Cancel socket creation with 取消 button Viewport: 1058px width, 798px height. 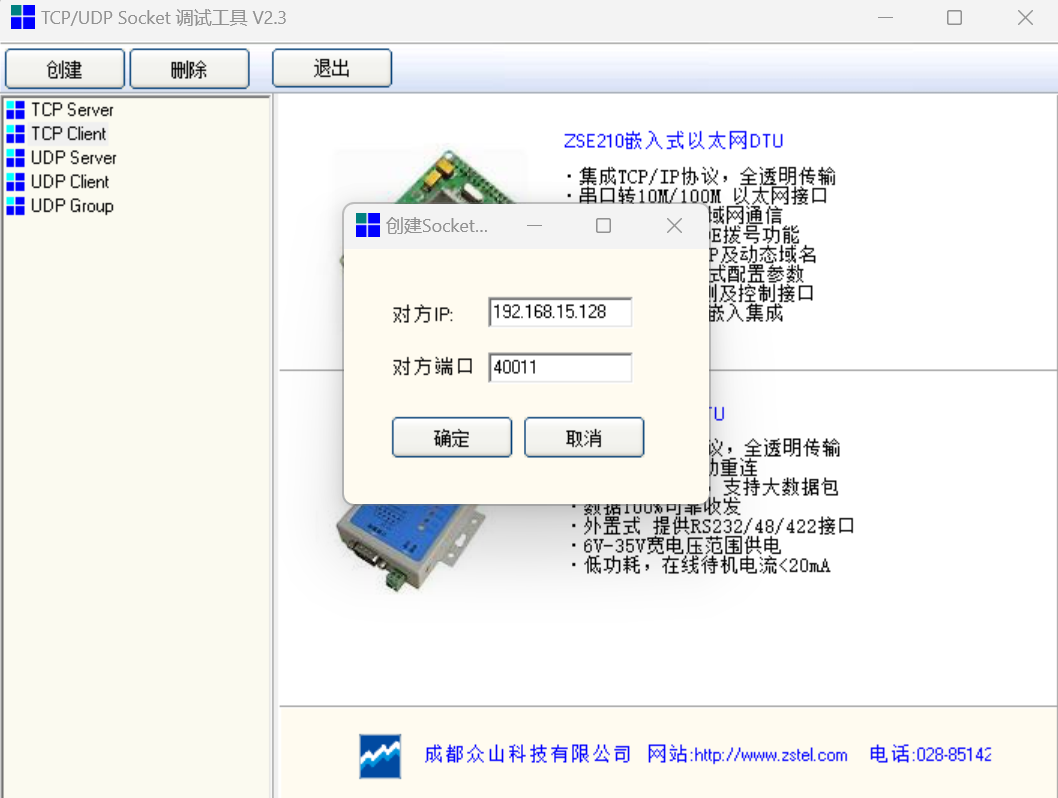pyautogui.click(x=584, y=438)
